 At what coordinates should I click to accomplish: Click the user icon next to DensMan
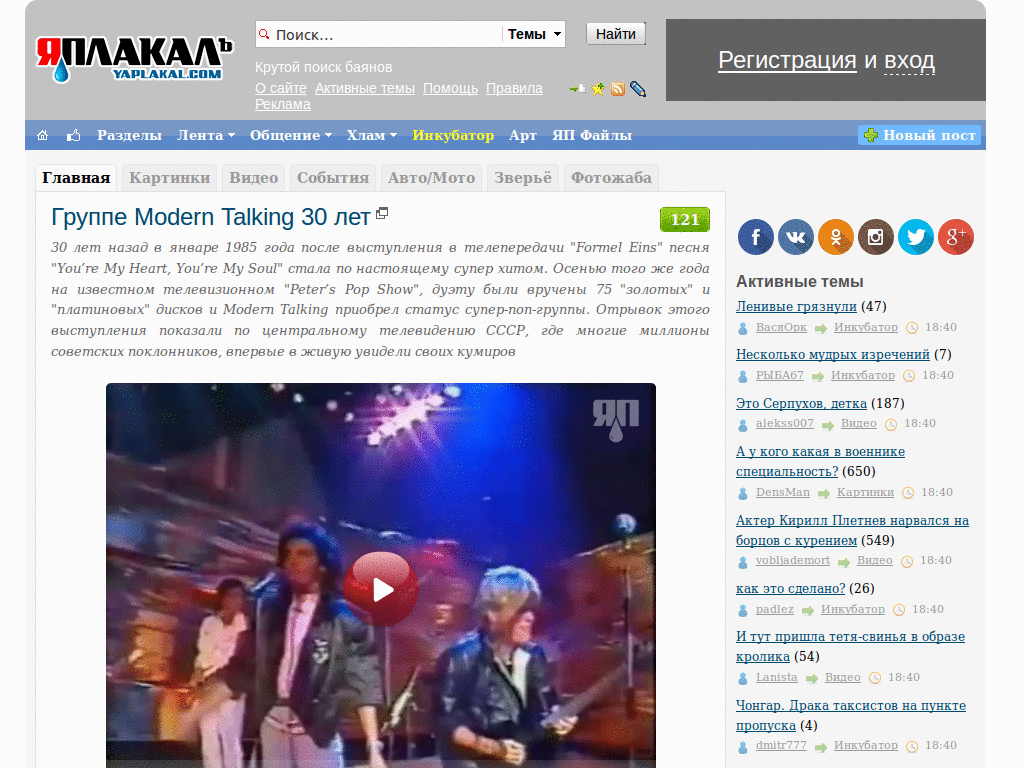(743, 493)
